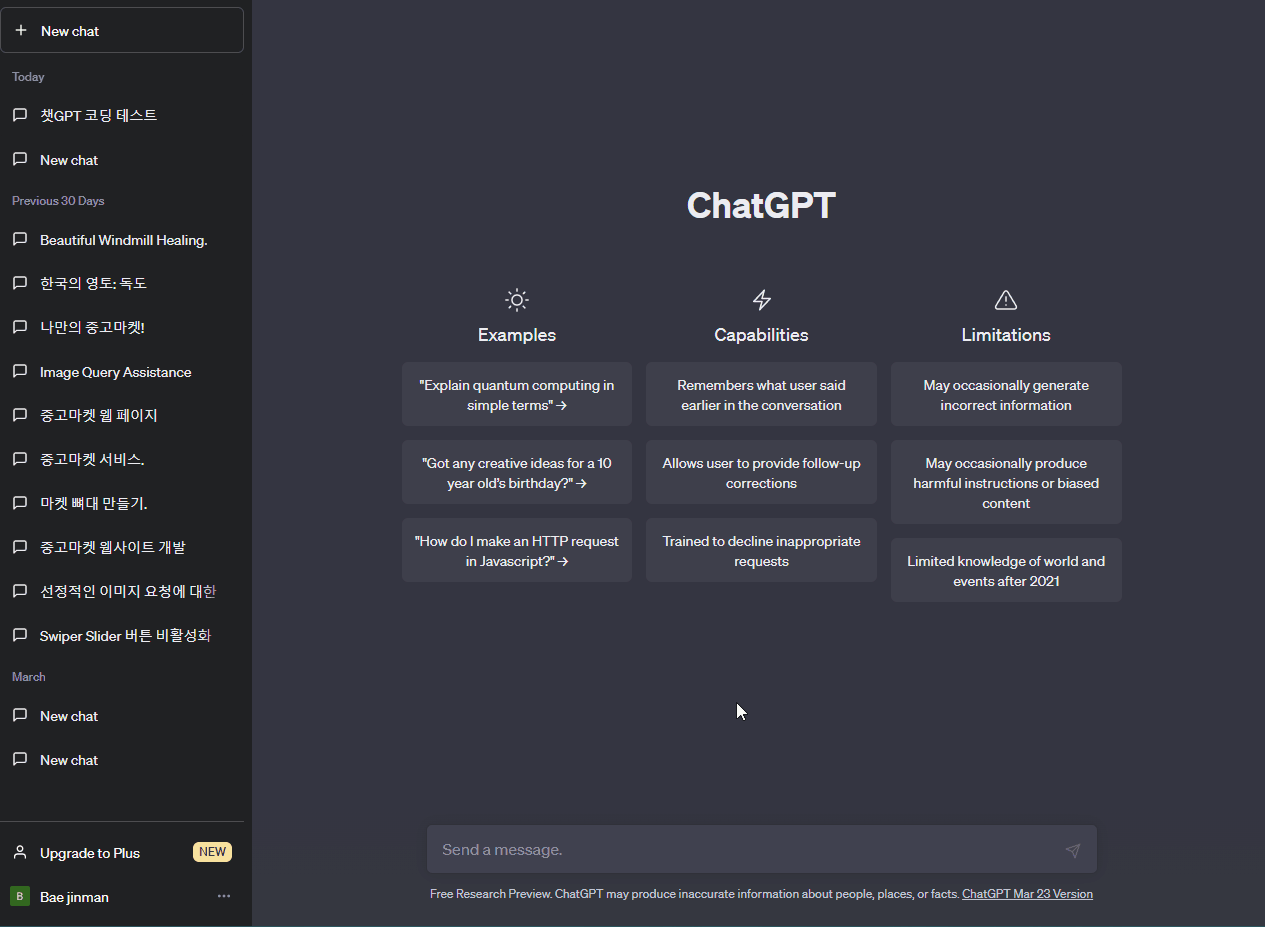Image resolution: width=1265 pixels, height=927 pixels.
Task: Click chat bubble icon for Beautiful Windmill Healing
Action: [x=19, y=240]
